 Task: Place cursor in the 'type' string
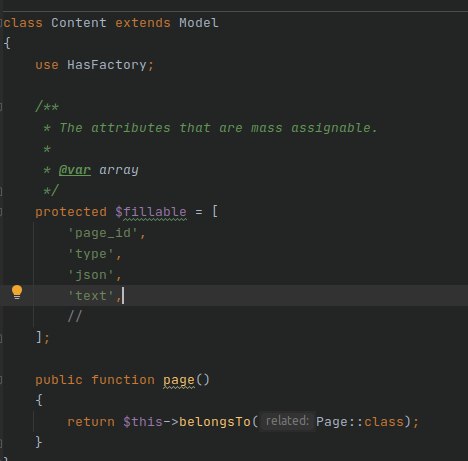pos(91,254)
